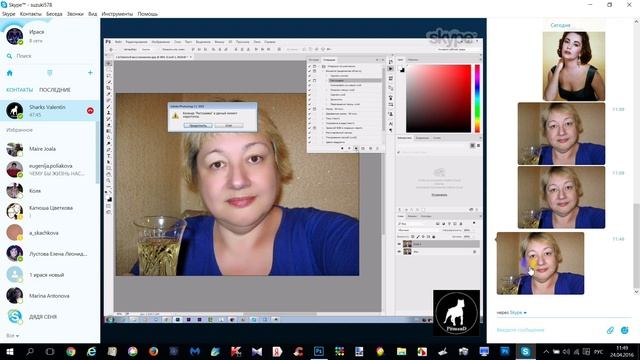
Task: Click the Photoshop warning triangle icon
Action: [x=175, y=116]
